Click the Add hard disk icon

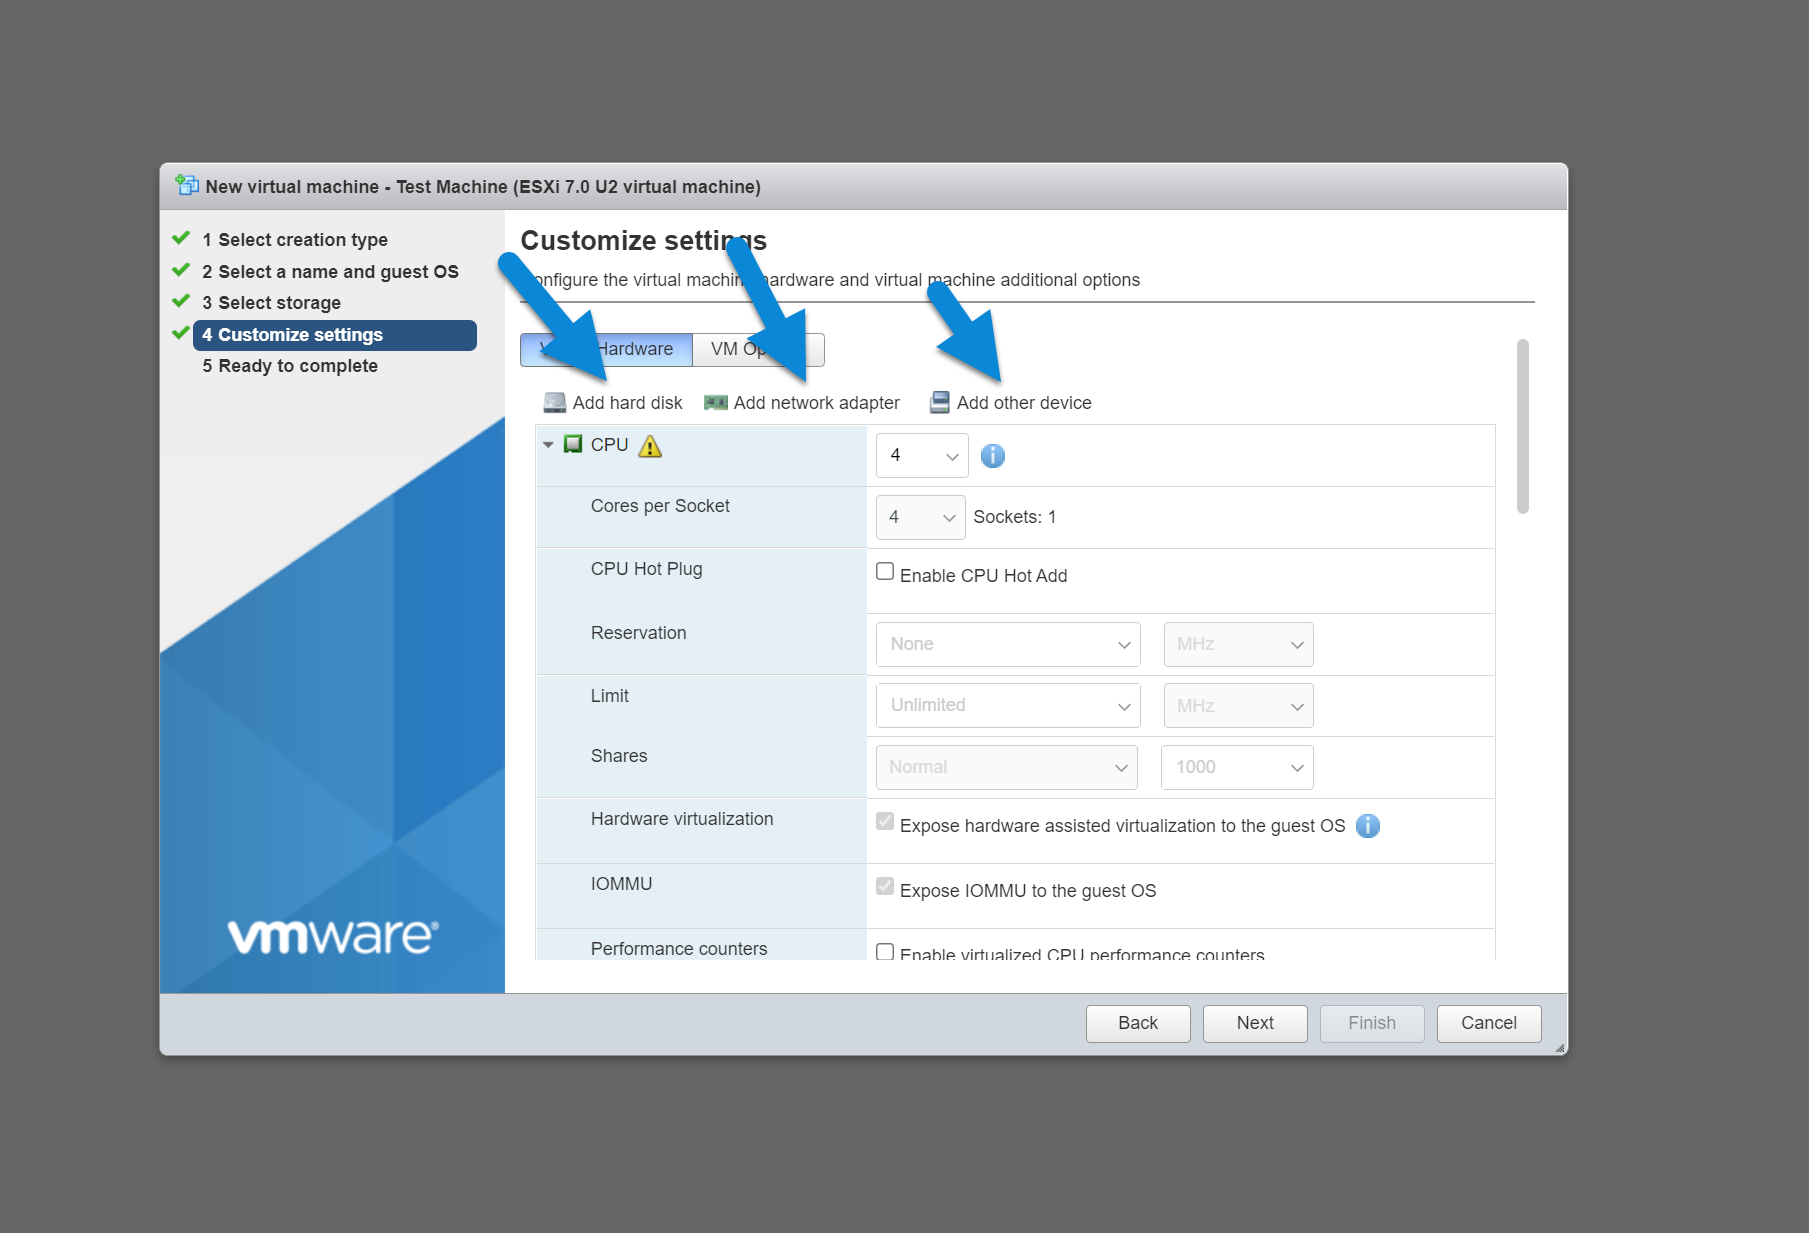click(553, 402)
